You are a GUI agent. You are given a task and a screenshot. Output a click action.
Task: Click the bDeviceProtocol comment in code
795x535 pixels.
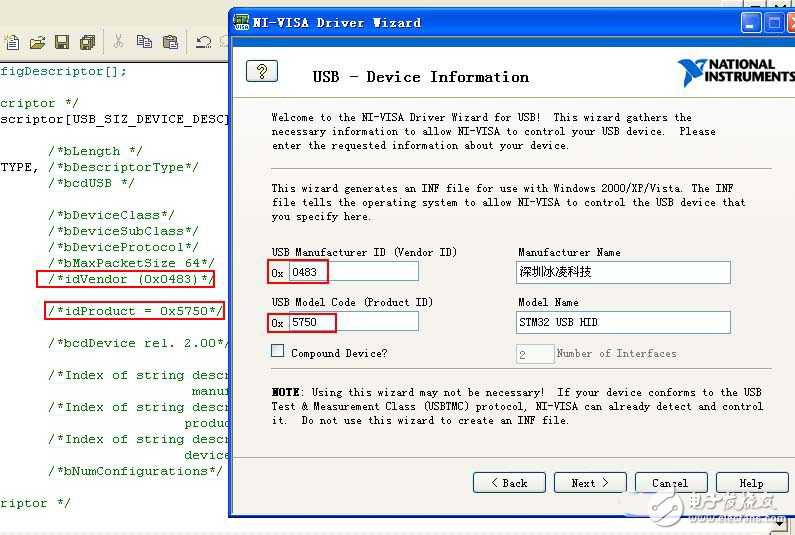(123, 247)
